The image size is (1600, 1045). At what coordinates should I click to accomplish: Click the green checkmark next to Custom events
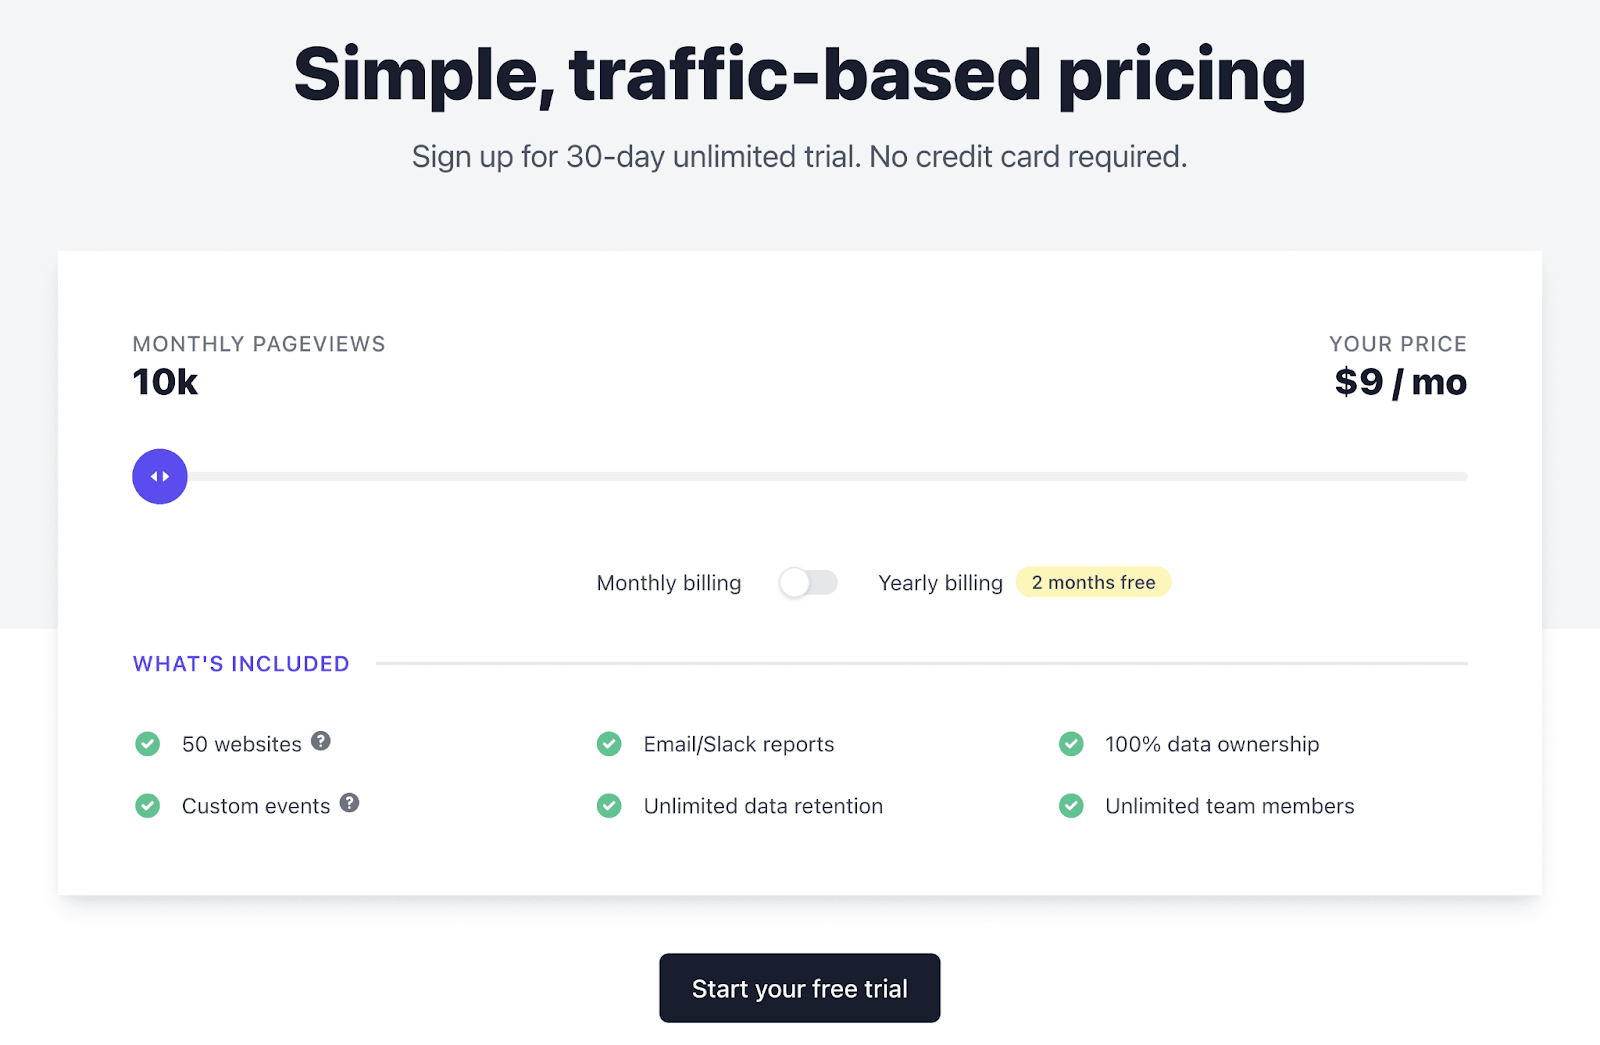[x=147, y=806]
